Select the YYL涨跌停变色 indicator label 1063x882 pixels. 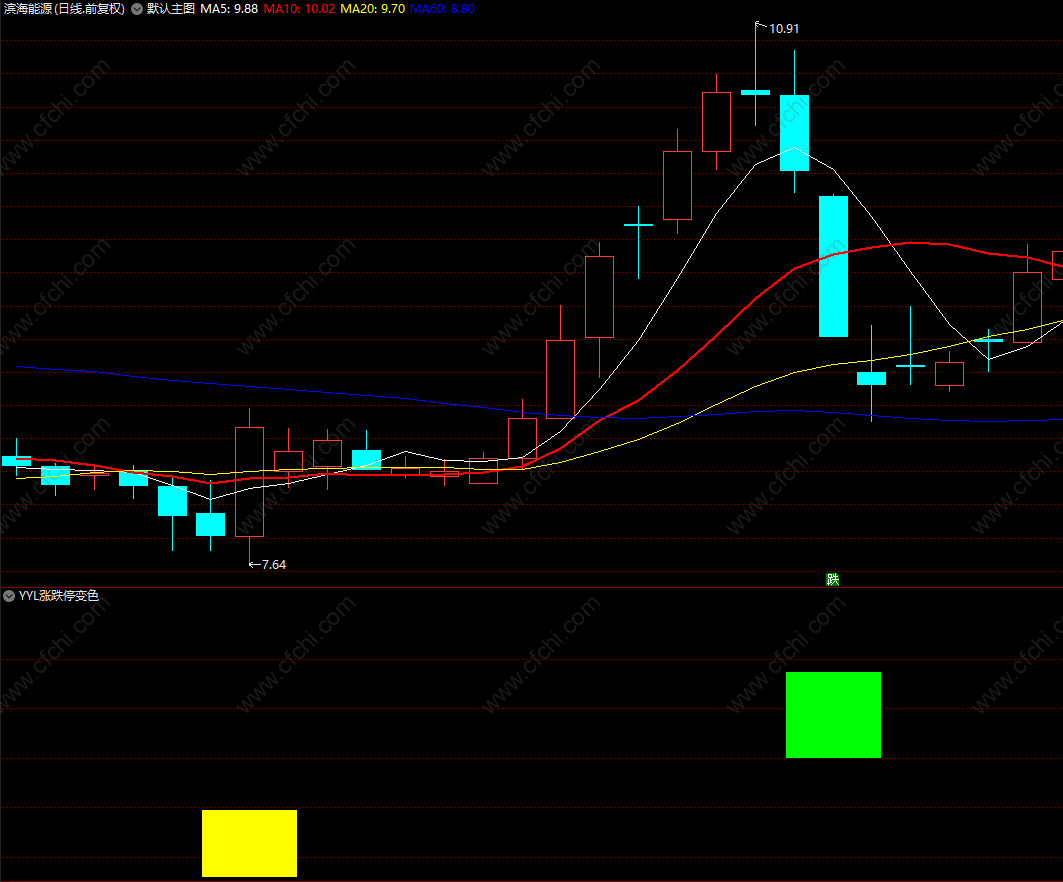59,596
